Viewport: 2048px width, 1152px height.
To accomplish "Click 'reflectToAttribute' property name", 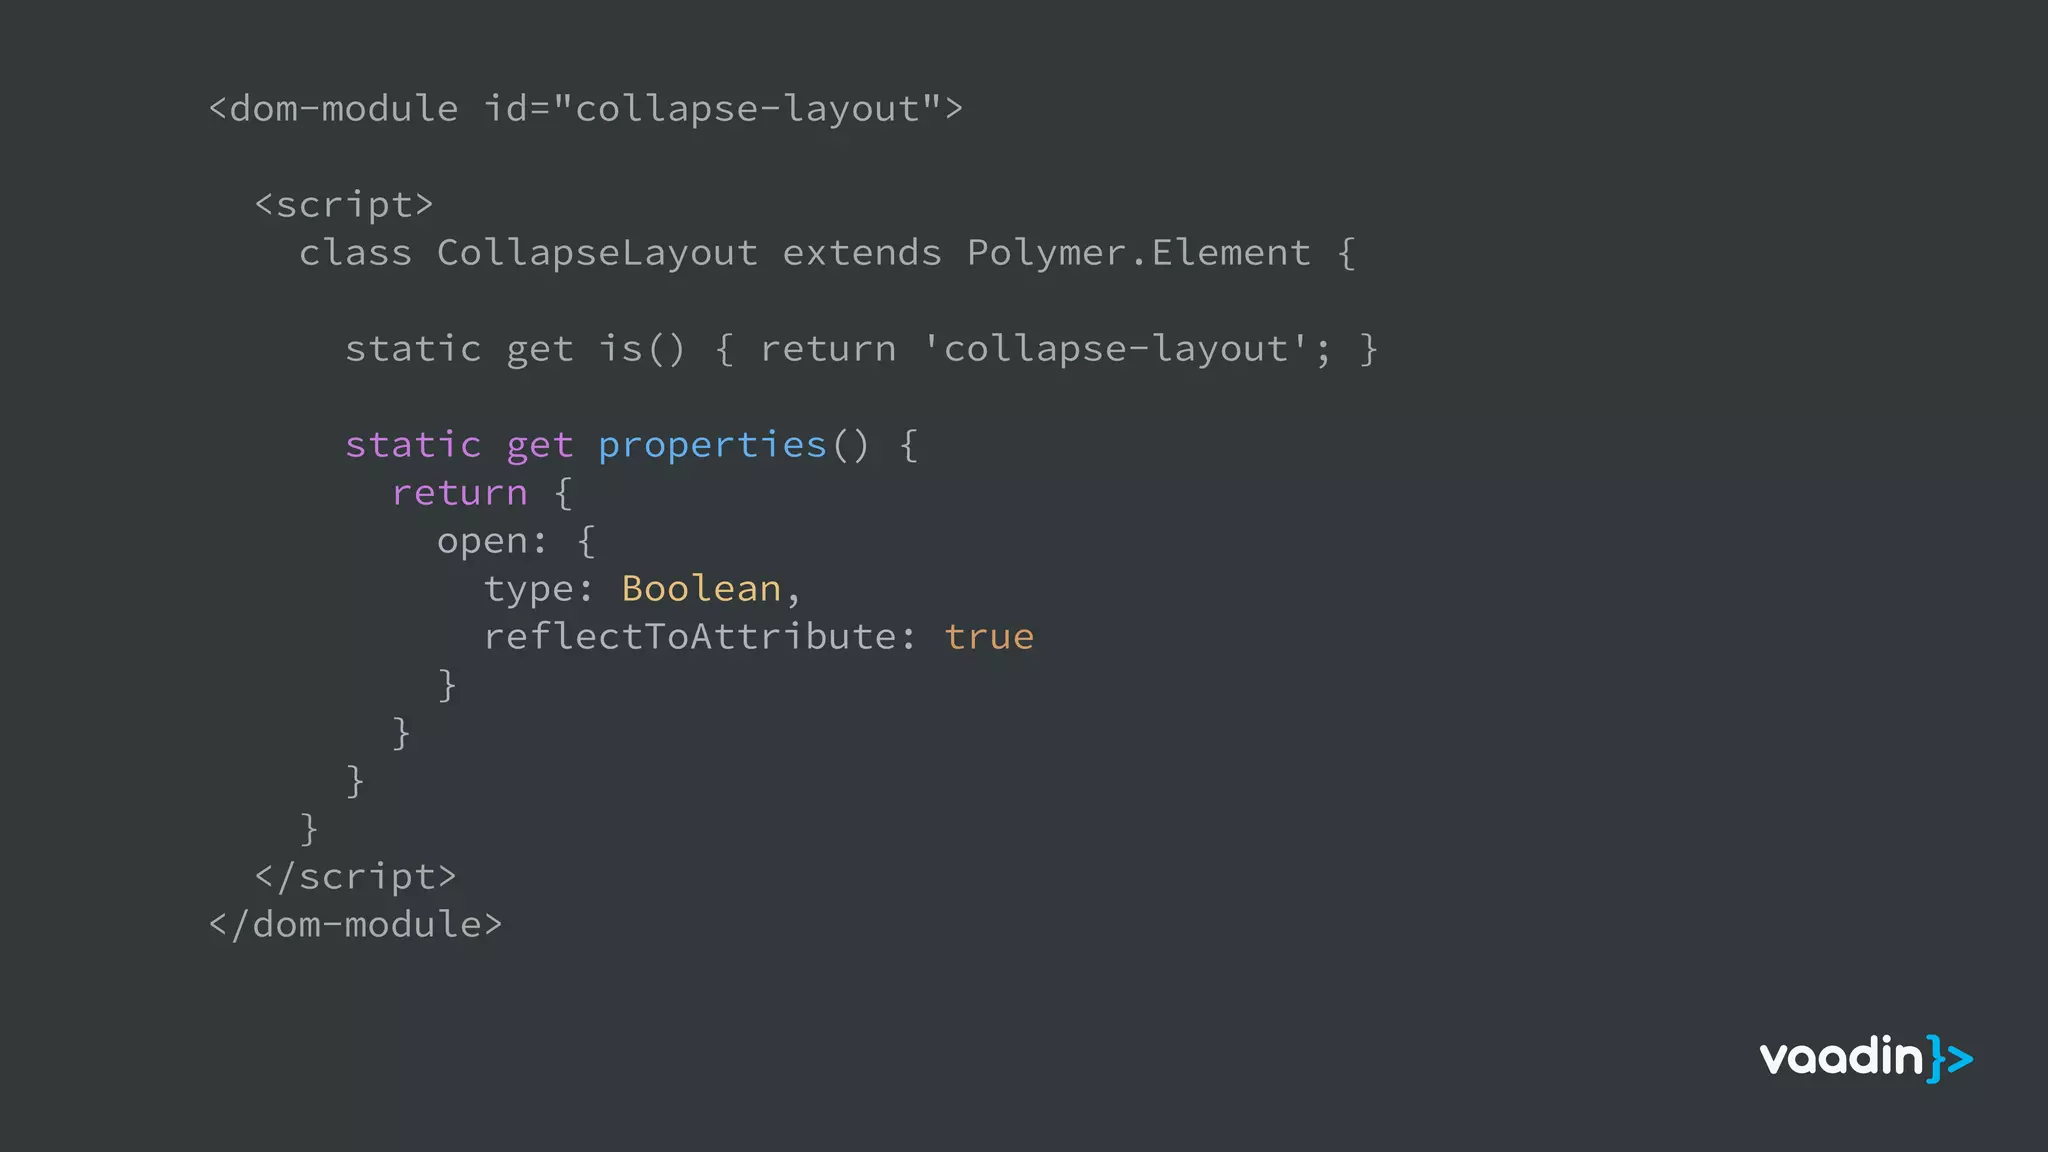I will click(690, 637).
